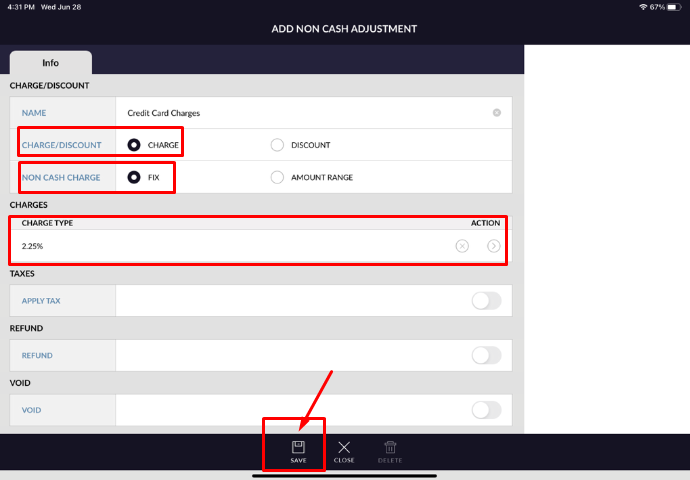Click the Delete trash can icon
This screenshot has width=690, height=480.
(390, 447)
